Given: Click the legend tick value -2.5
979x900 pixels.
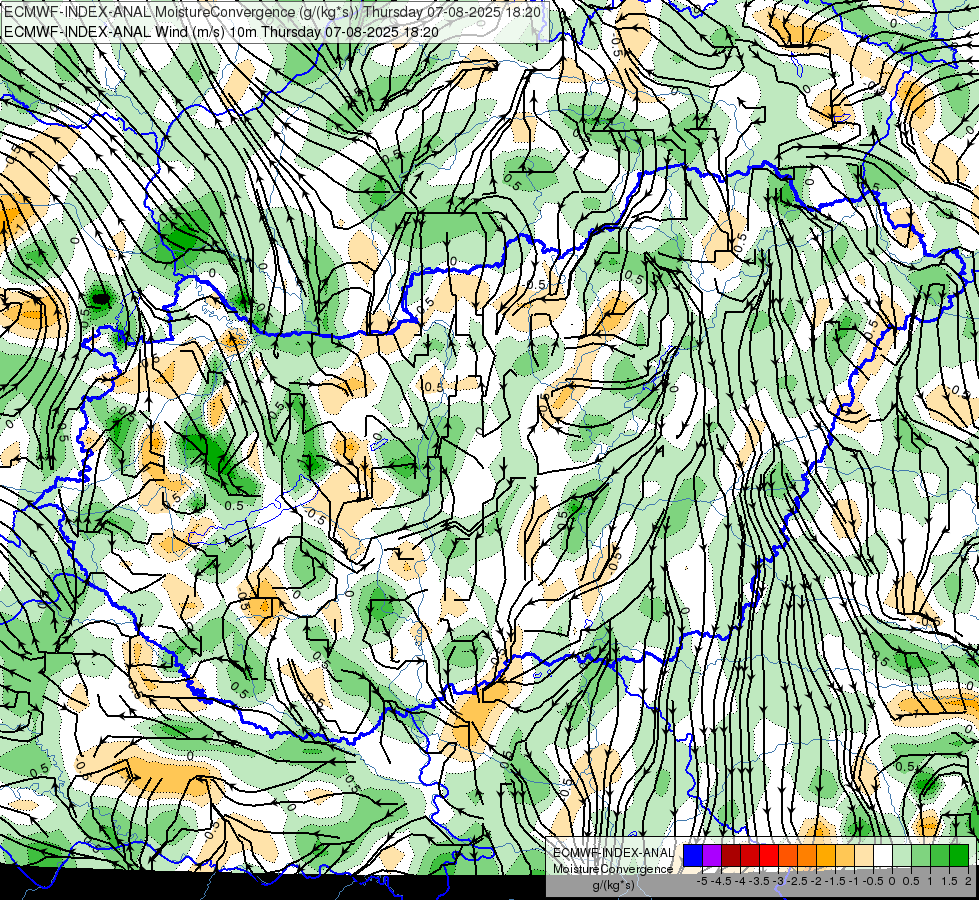Looking at the screenshot, I should (797, 881).
